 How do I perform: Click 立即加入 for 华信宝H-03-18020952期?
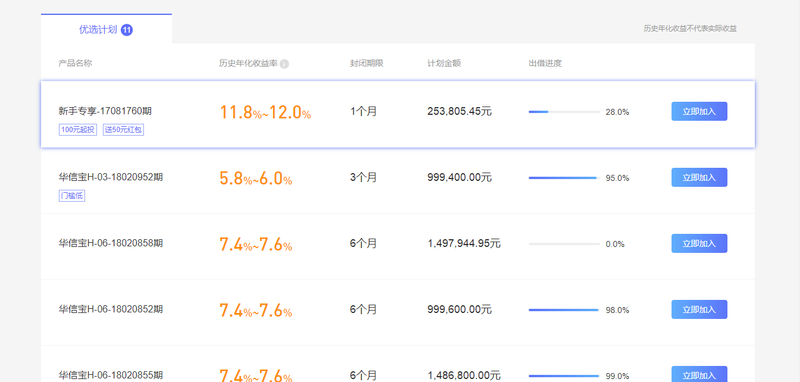click(699, 177)
